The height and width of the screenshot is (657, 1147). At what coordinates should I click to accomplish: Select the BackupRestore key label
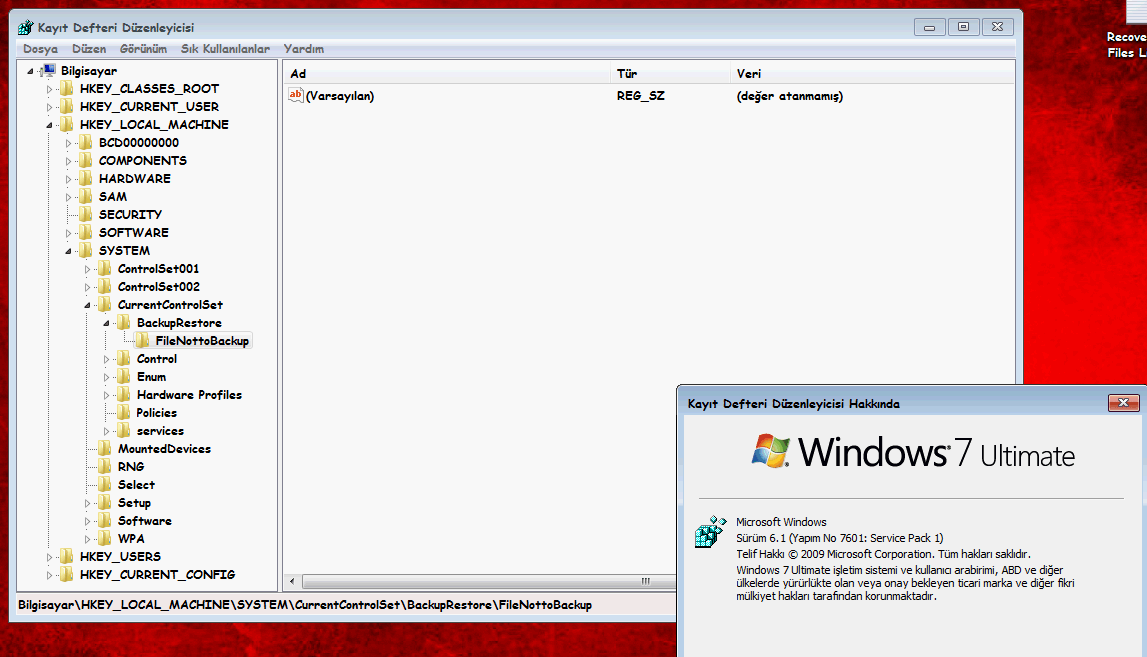[179, 323]
